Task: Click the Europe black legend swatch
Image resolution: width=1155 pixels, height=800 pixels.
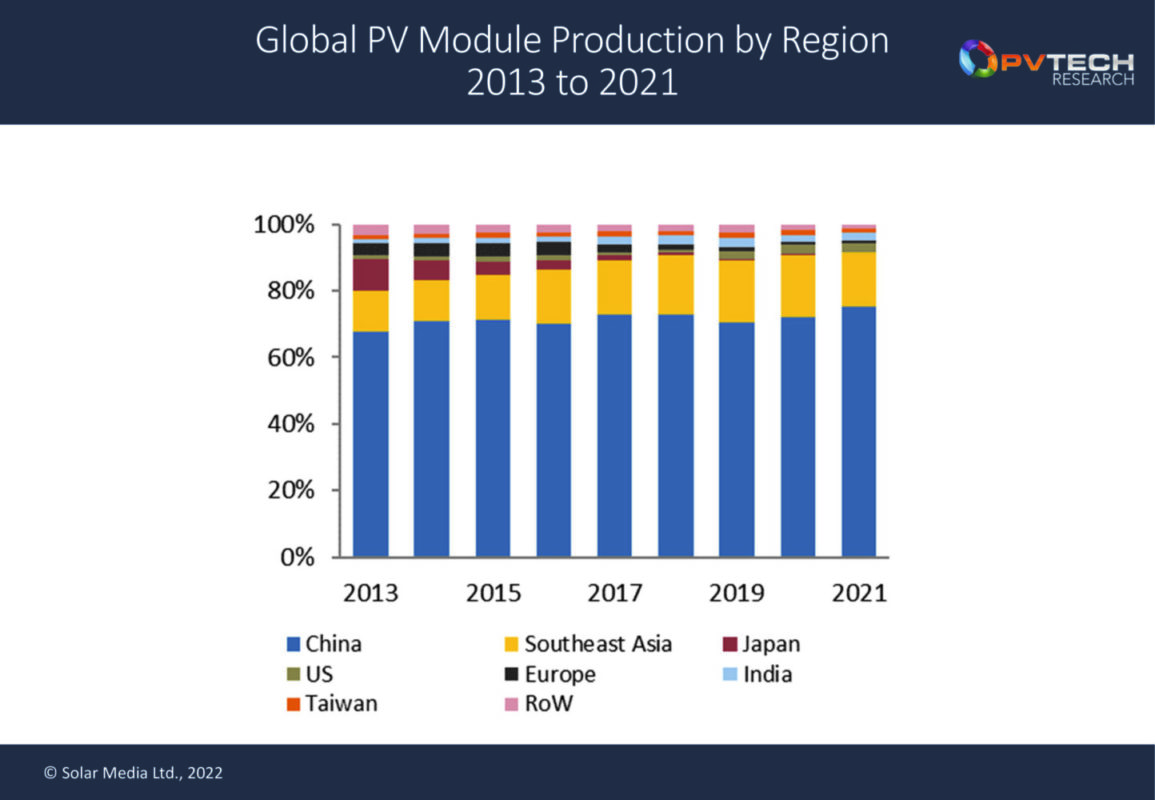Action: coord(514,675)
